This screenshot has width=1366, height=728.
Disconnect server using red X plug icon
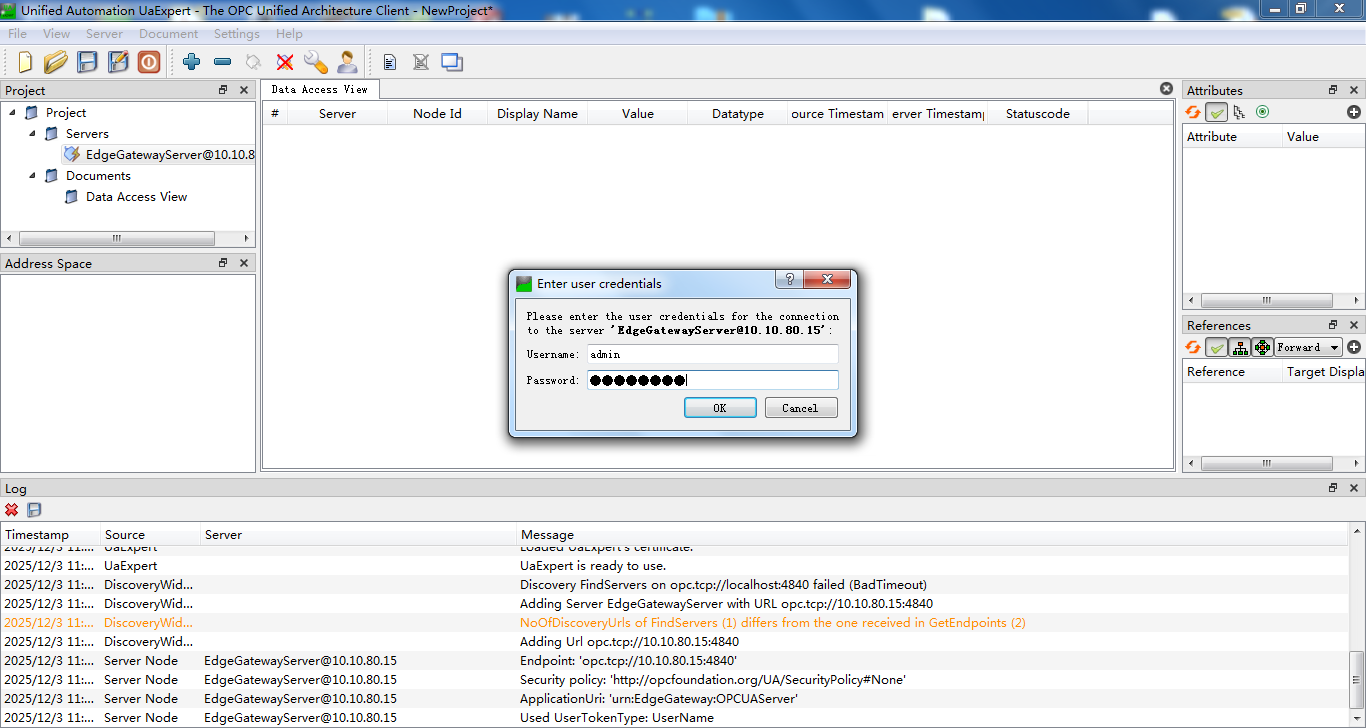[285, 62]
